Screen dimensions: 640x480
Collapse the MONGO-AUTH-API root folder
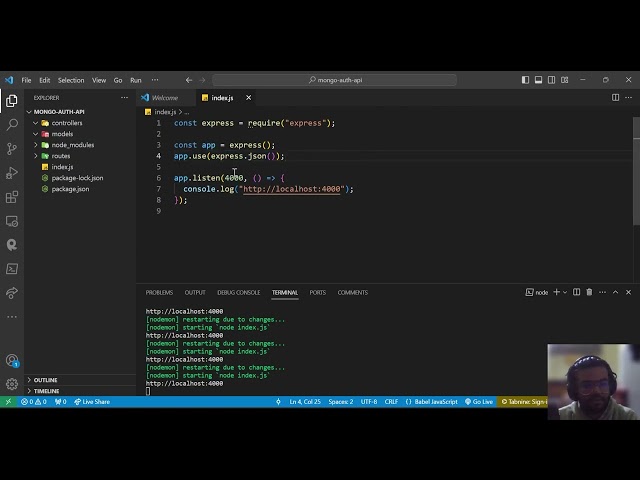pyautogui.click(x=29, y=112)
